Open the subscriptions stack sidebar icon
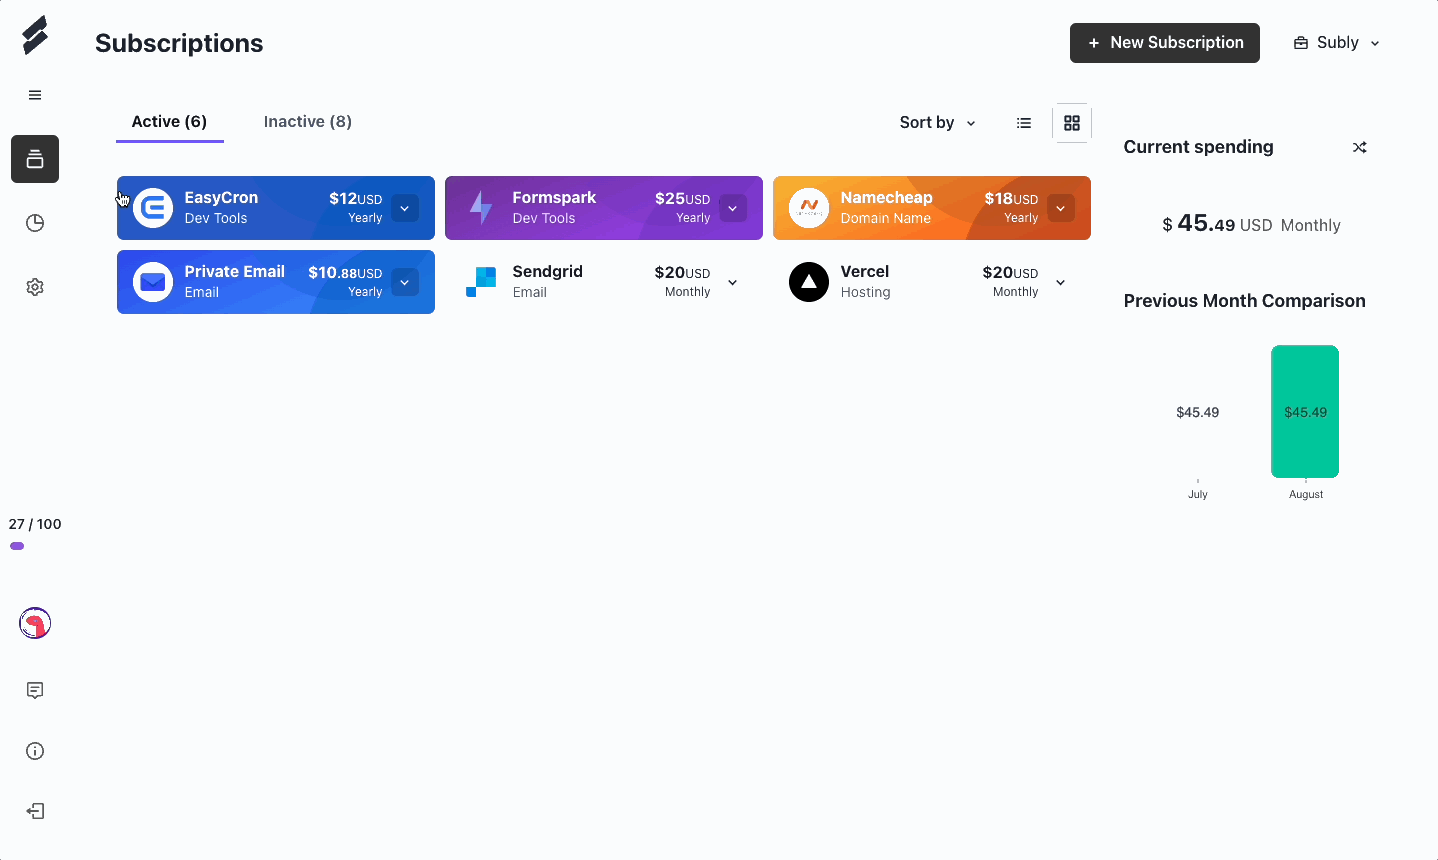Viewport: 1438px width, 860px height. point(35,159)
